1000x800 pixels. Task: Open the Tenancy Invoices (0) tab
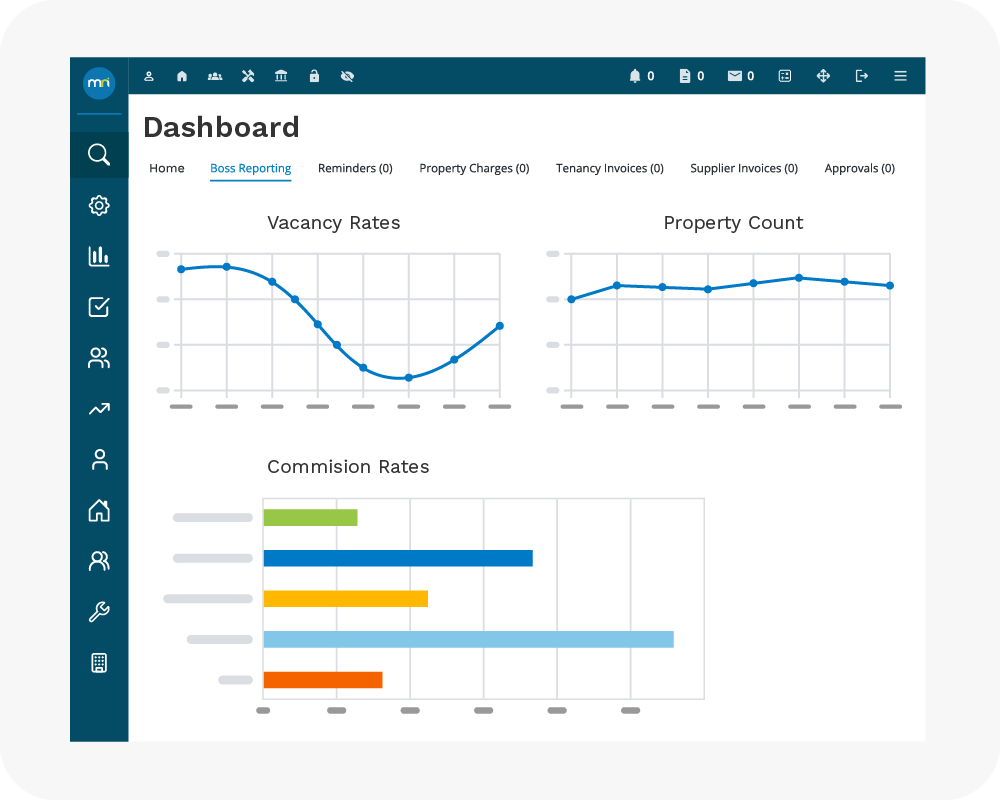point(609,168)
